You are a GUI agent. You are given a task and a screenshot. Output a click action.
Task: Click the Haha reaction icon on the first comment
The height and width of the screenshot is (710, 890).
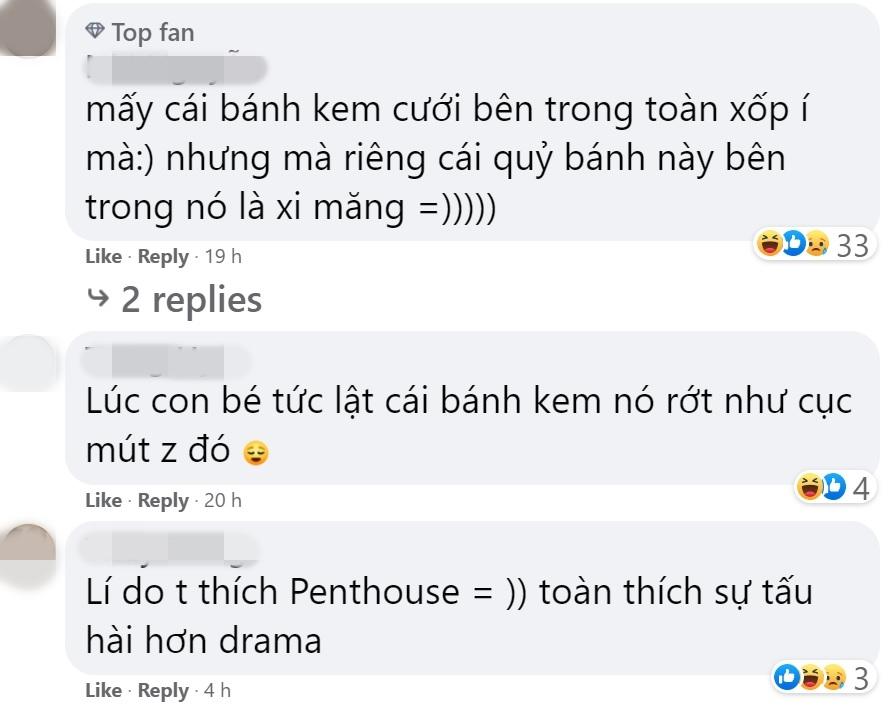point(768,243)
